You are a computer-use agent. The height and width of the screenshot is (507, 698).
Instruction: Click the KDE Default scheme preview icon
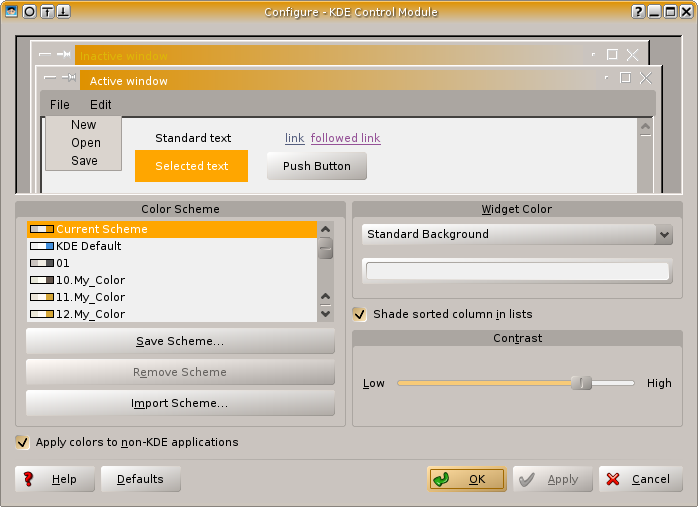point(42,246)
